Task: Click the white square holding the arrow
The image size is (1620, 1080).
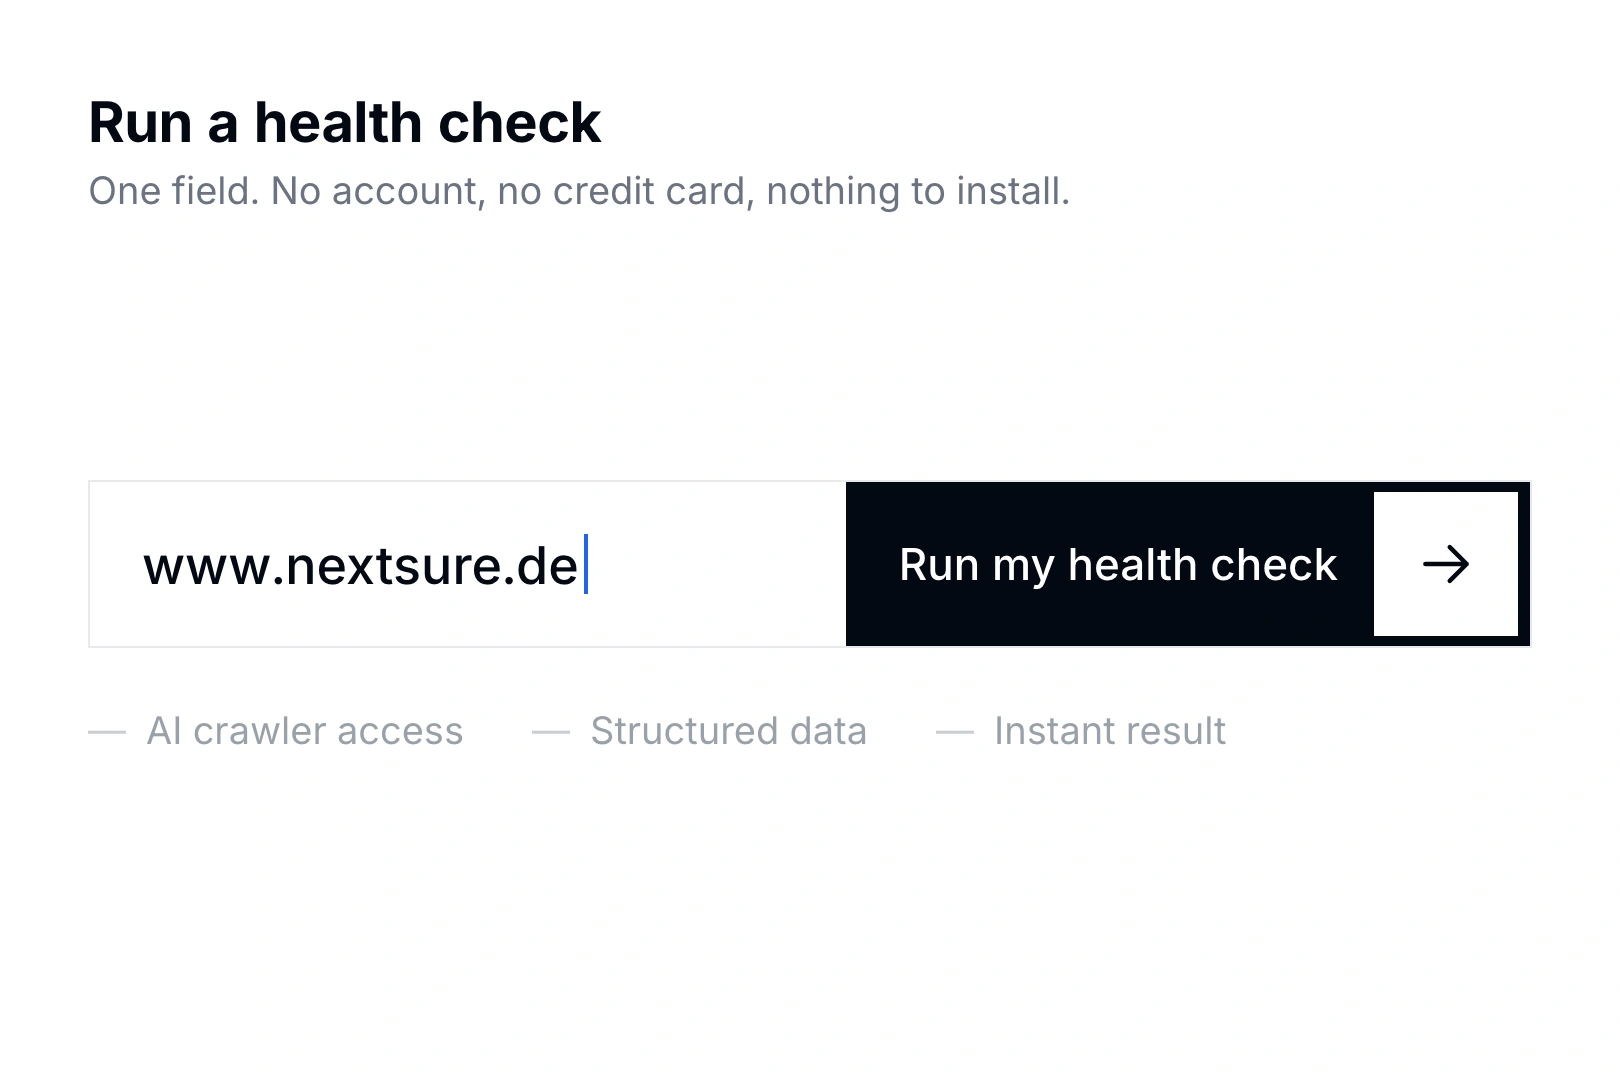Action: (x=1446, y=564)
